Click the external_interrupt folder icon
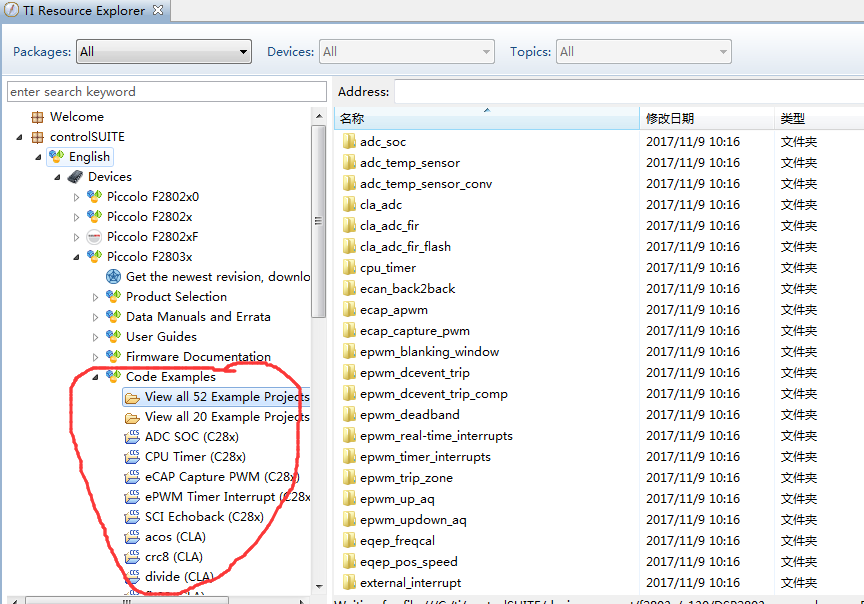Viewport: 864px width, 604px height. (x=349, y=583)
